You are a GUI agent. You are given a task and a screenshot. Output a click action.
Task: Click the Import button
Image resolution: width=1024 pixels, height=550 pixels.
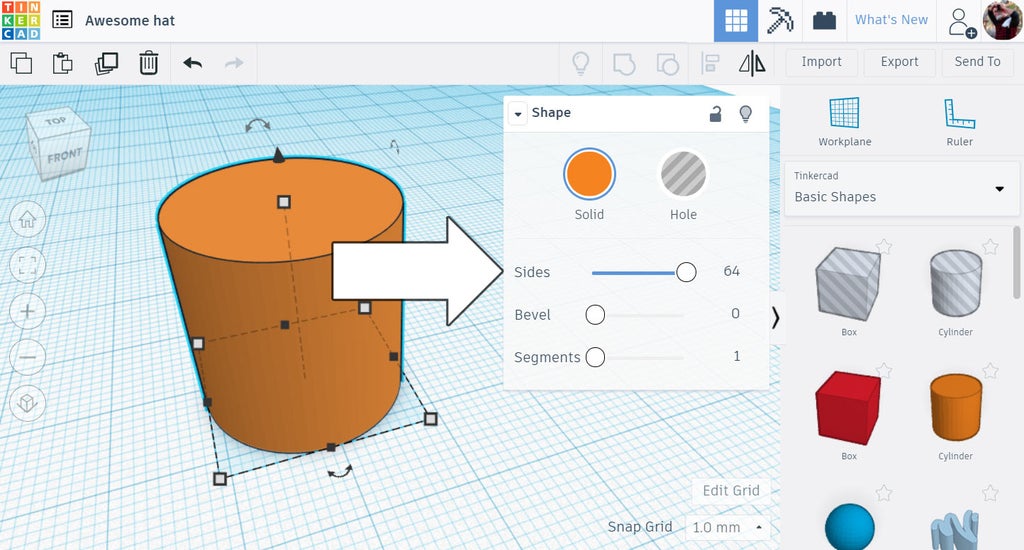point(822,62)
